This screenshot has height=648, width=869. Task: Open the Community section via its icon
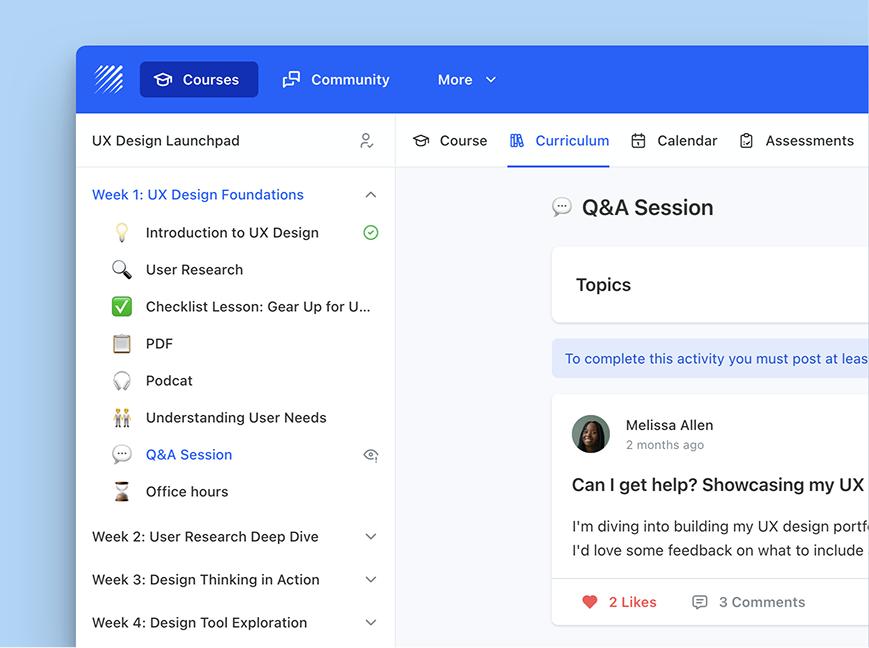click(x=291, y=79)
